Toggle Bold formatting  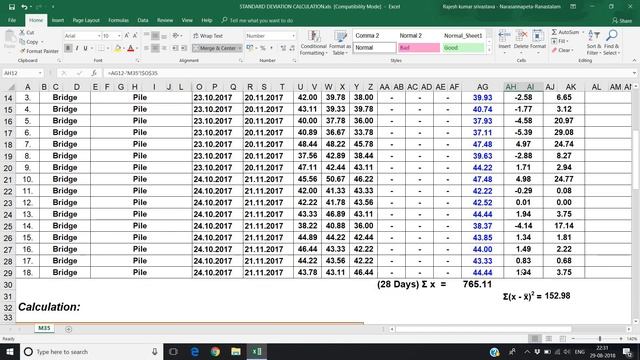pos(68,48)
